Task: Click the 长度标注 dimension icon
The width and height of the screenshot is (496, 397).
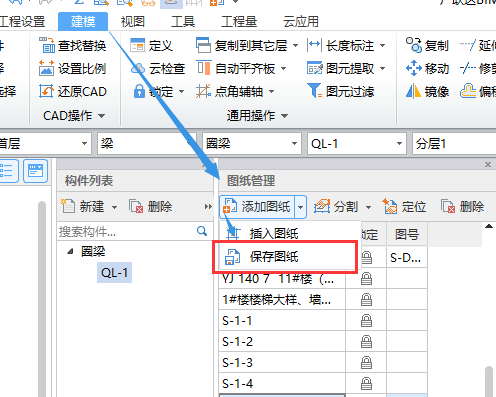Action: coord(314,45)
